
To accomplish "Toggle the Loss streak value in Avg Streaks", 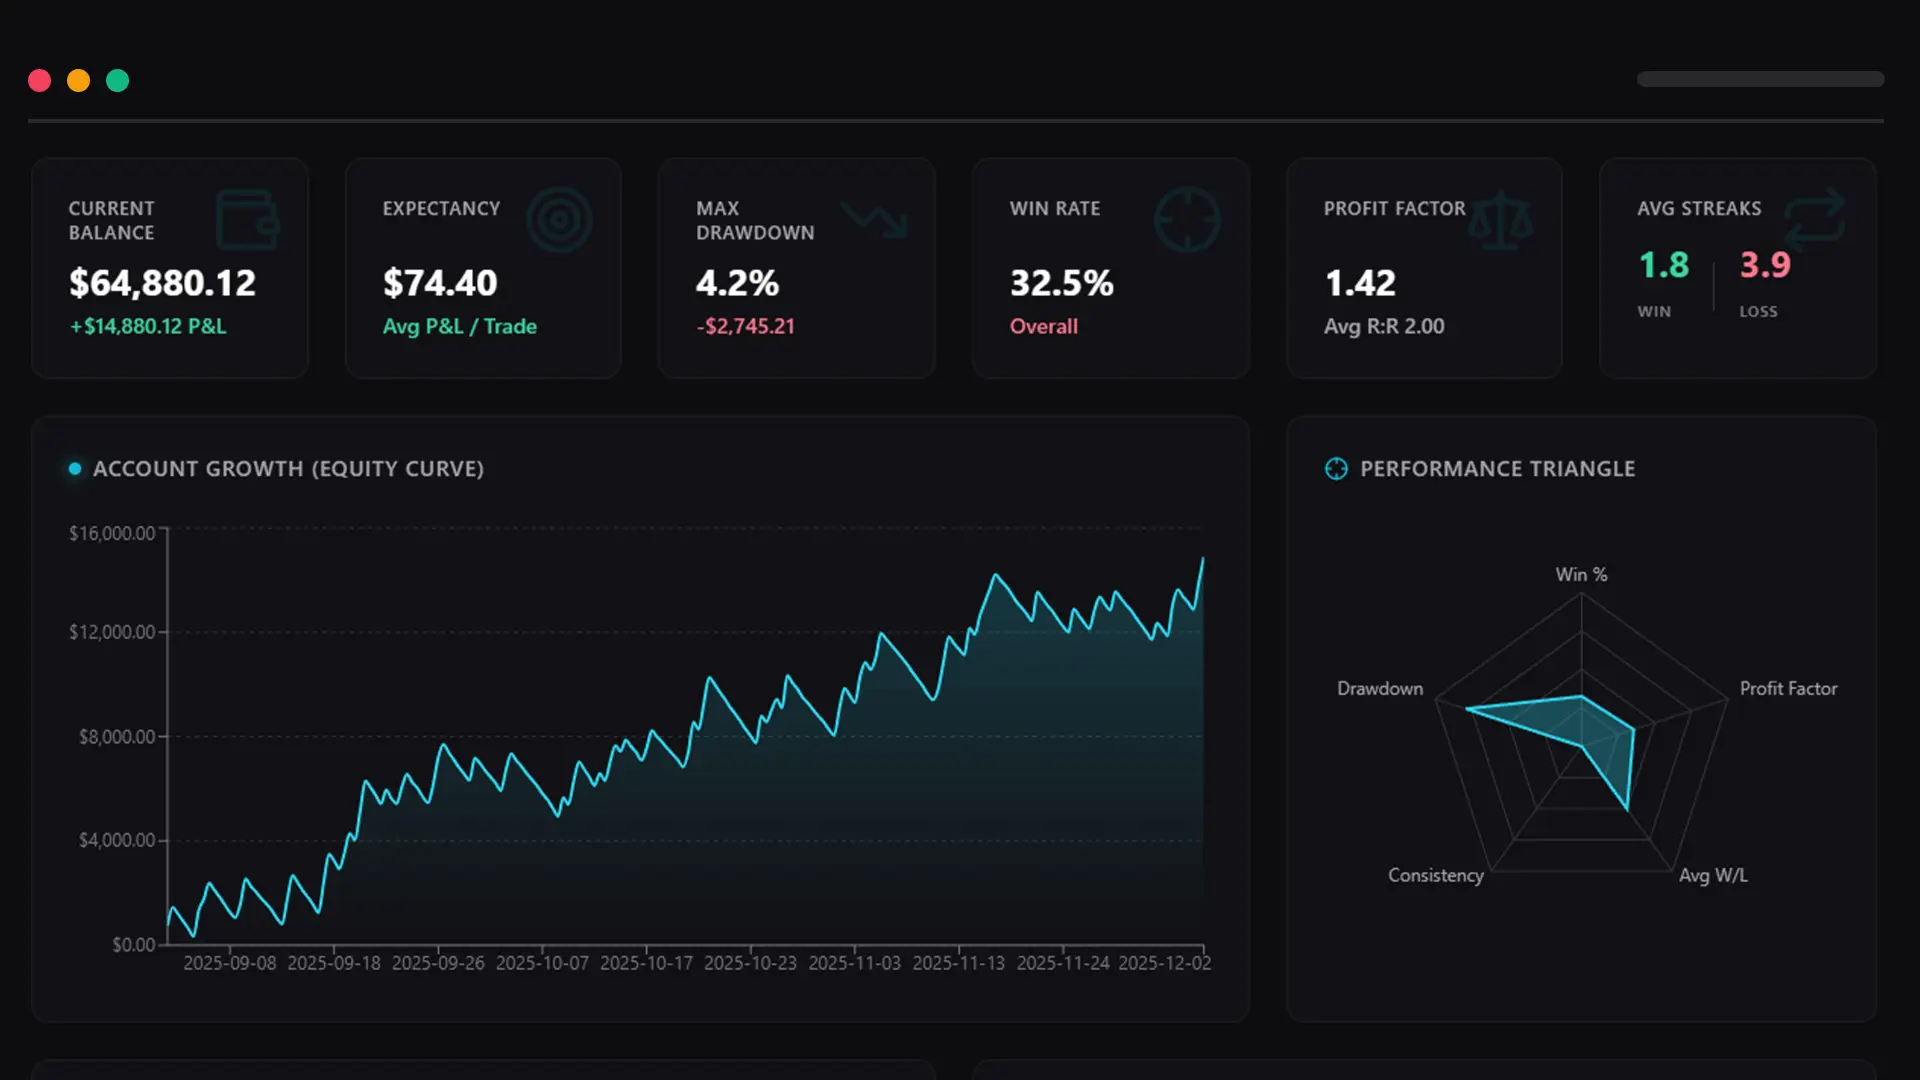I will point(1765,266).
